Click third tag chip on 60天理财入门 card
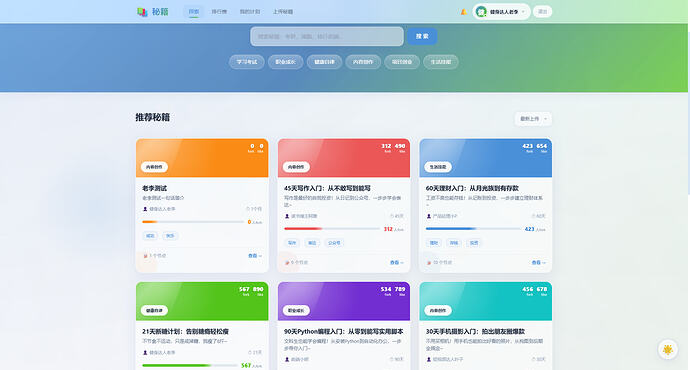This screenshot has width=690, height=370. [474, 243]
